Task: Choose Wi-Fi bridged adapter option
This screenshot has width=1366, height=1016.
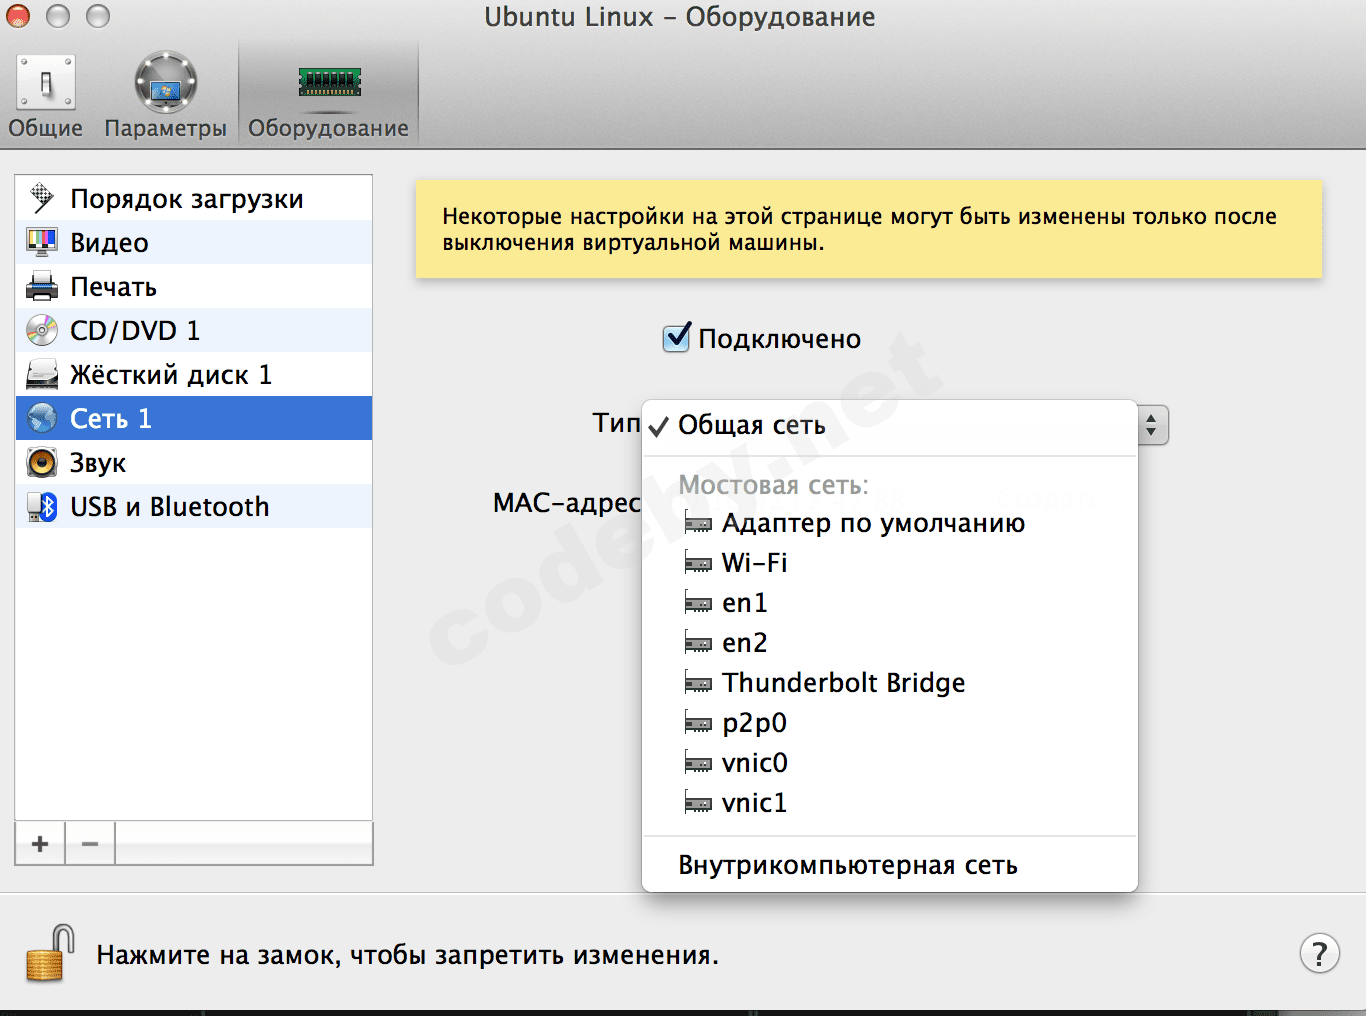Action: point(755,563)
